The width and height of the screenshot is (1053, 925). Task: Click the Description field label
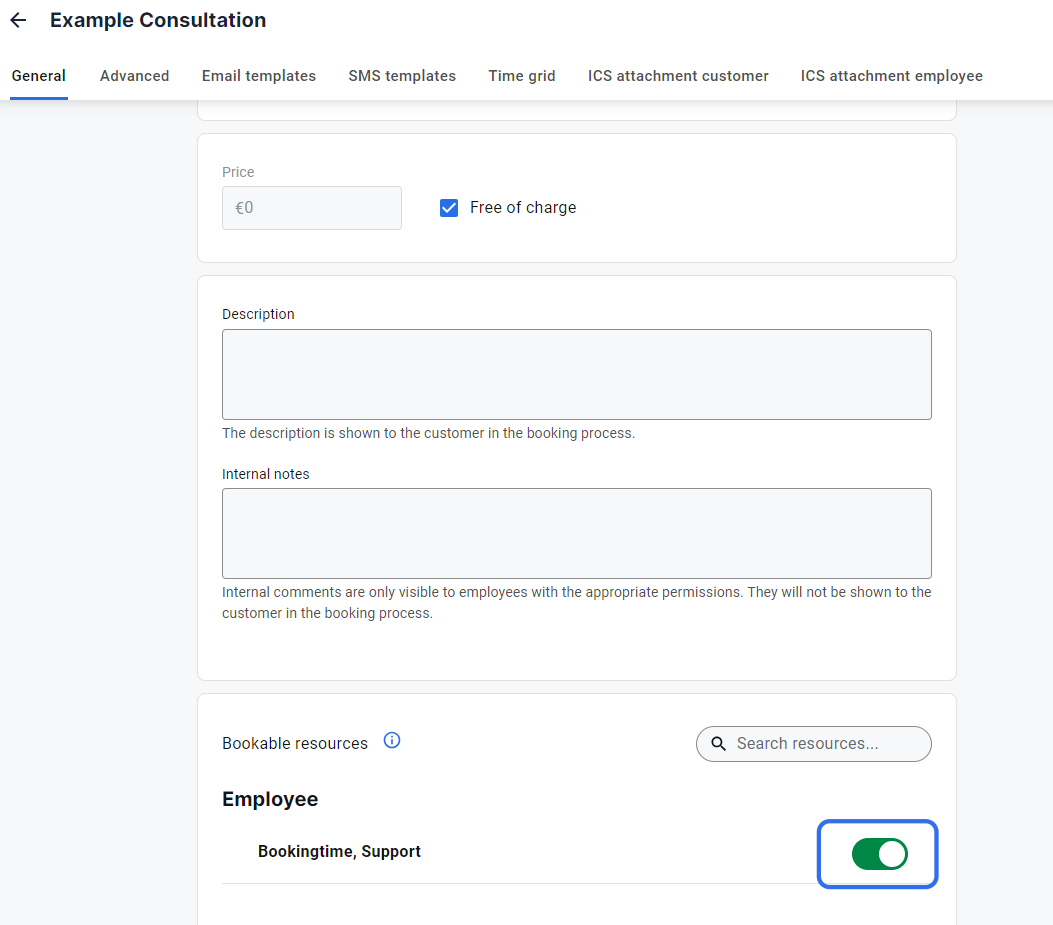tap(258, 314)
